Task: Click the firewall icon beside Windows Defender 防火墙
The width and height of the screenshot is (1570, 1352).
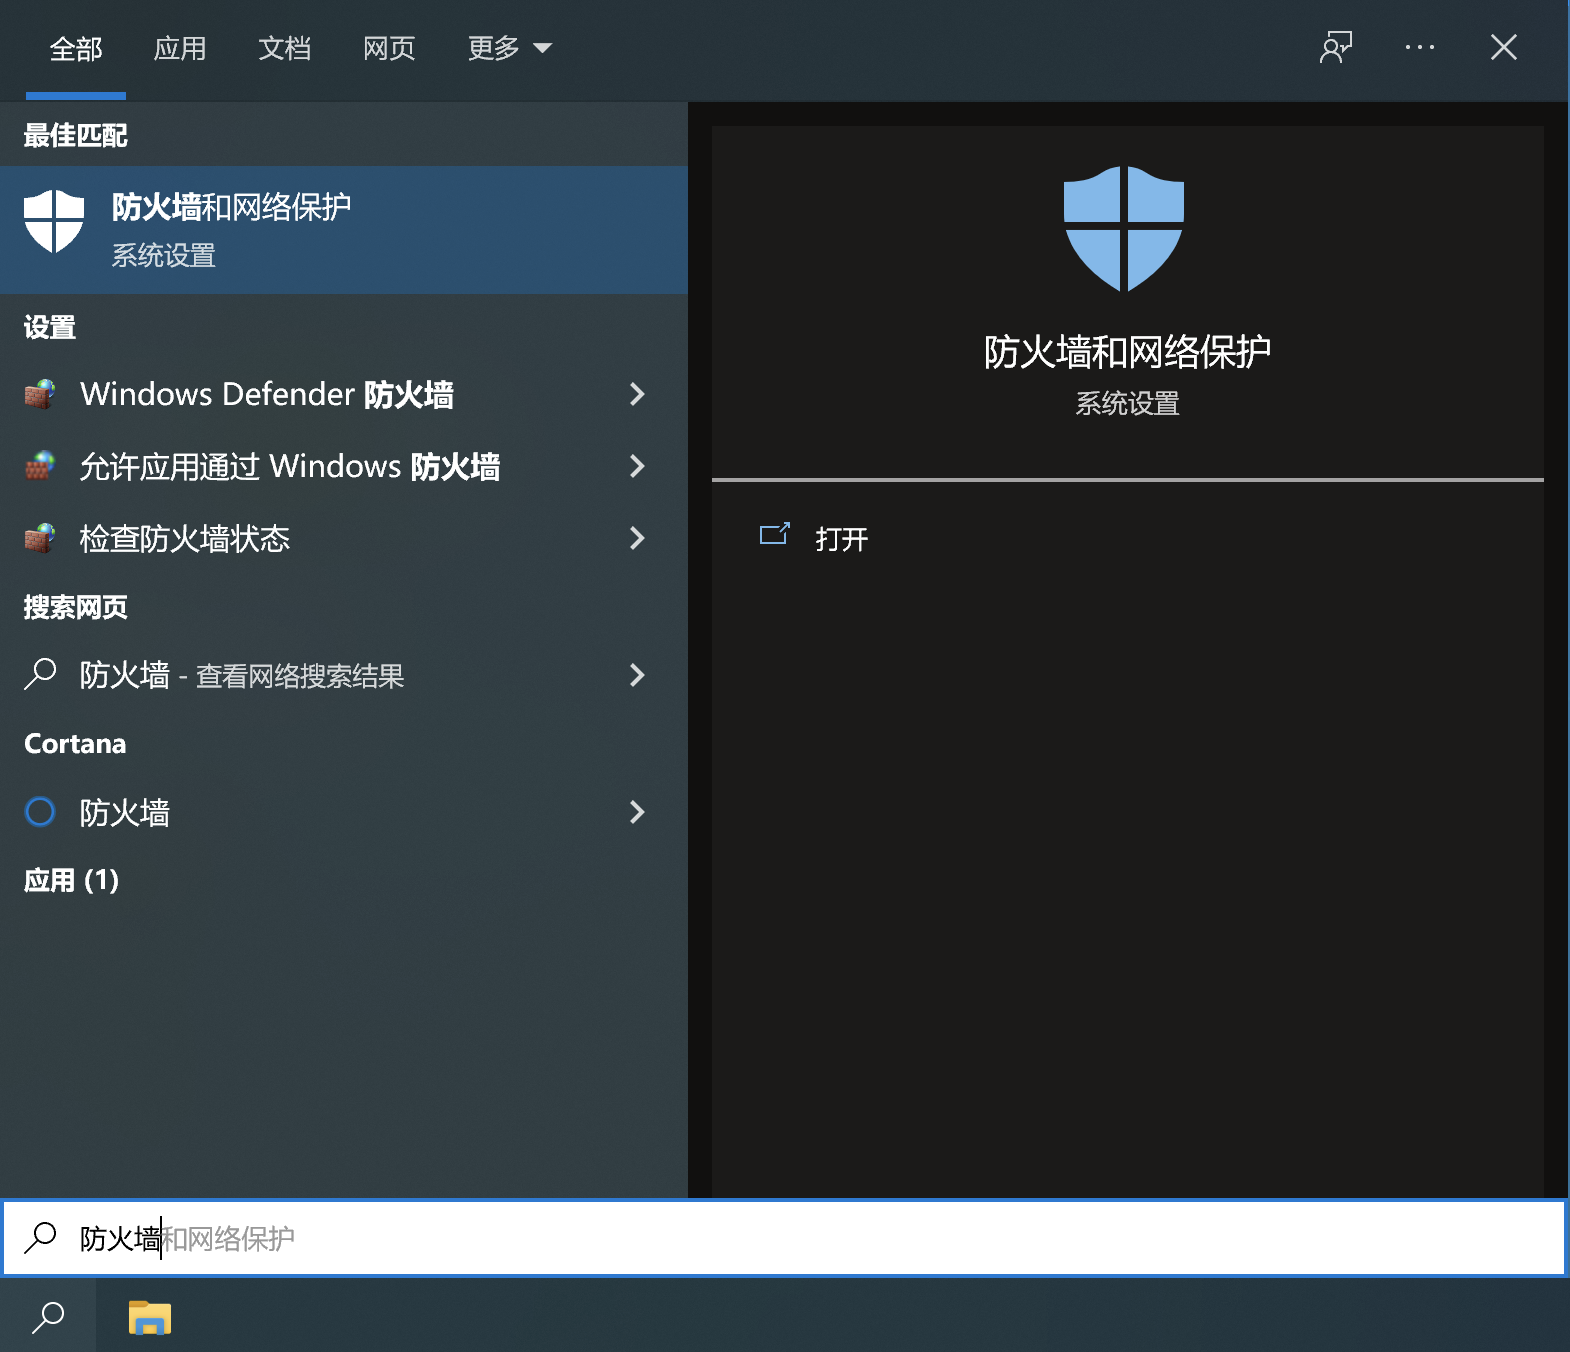Action: click(x=40, y=394)
